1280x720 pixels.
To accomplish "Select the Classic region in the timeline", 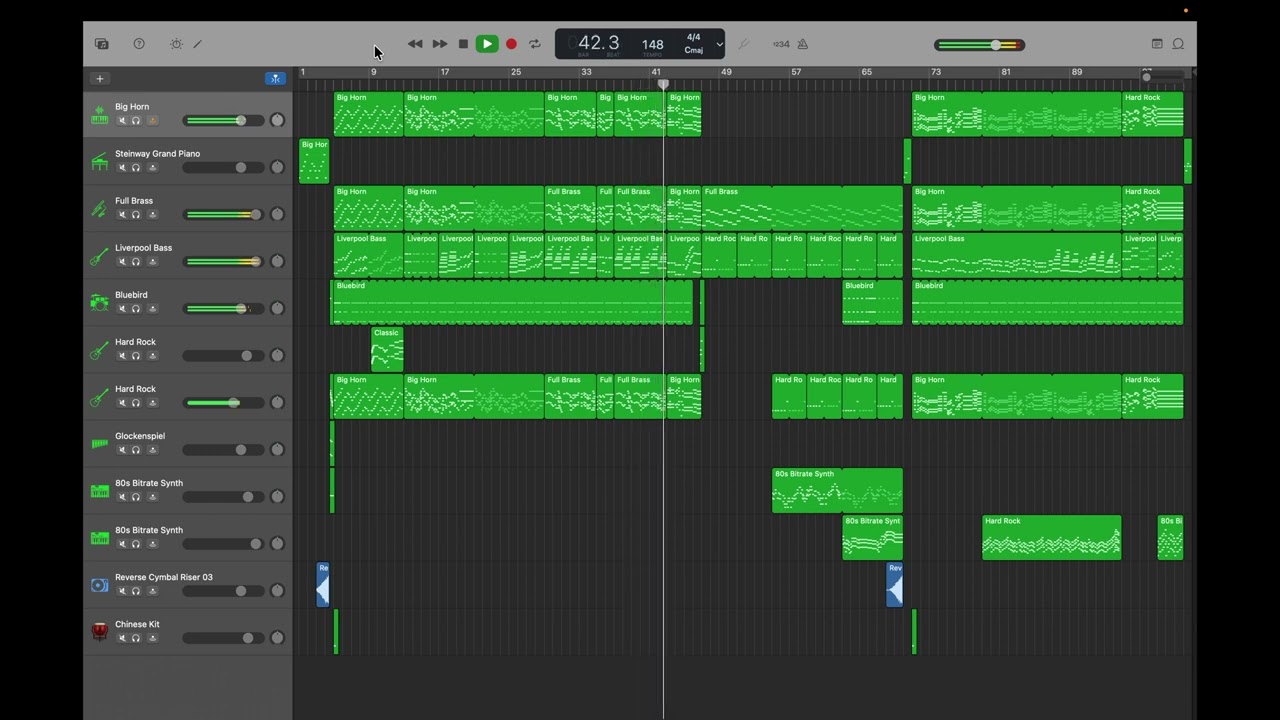I will [x=387, y=349].
